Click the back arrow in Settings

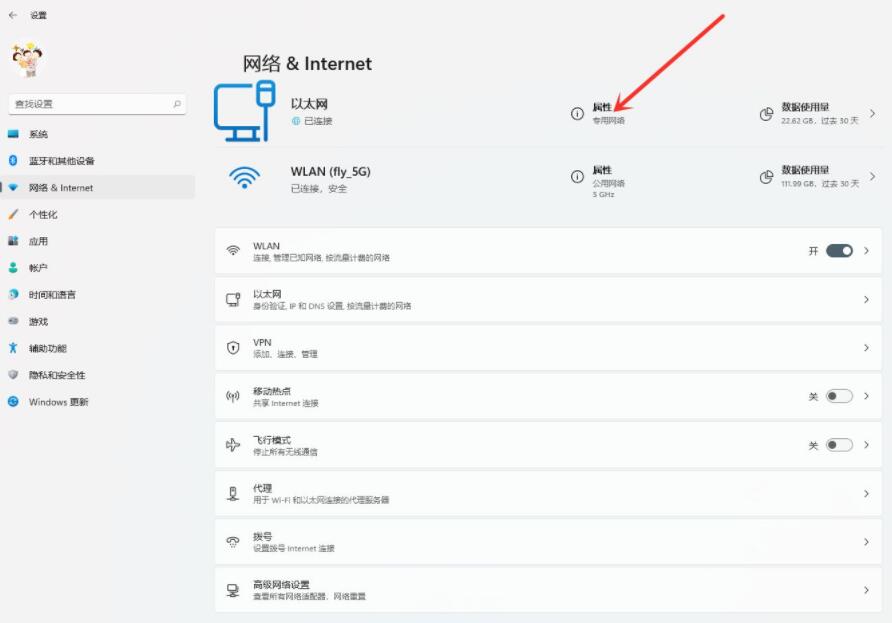click(13, 15)
